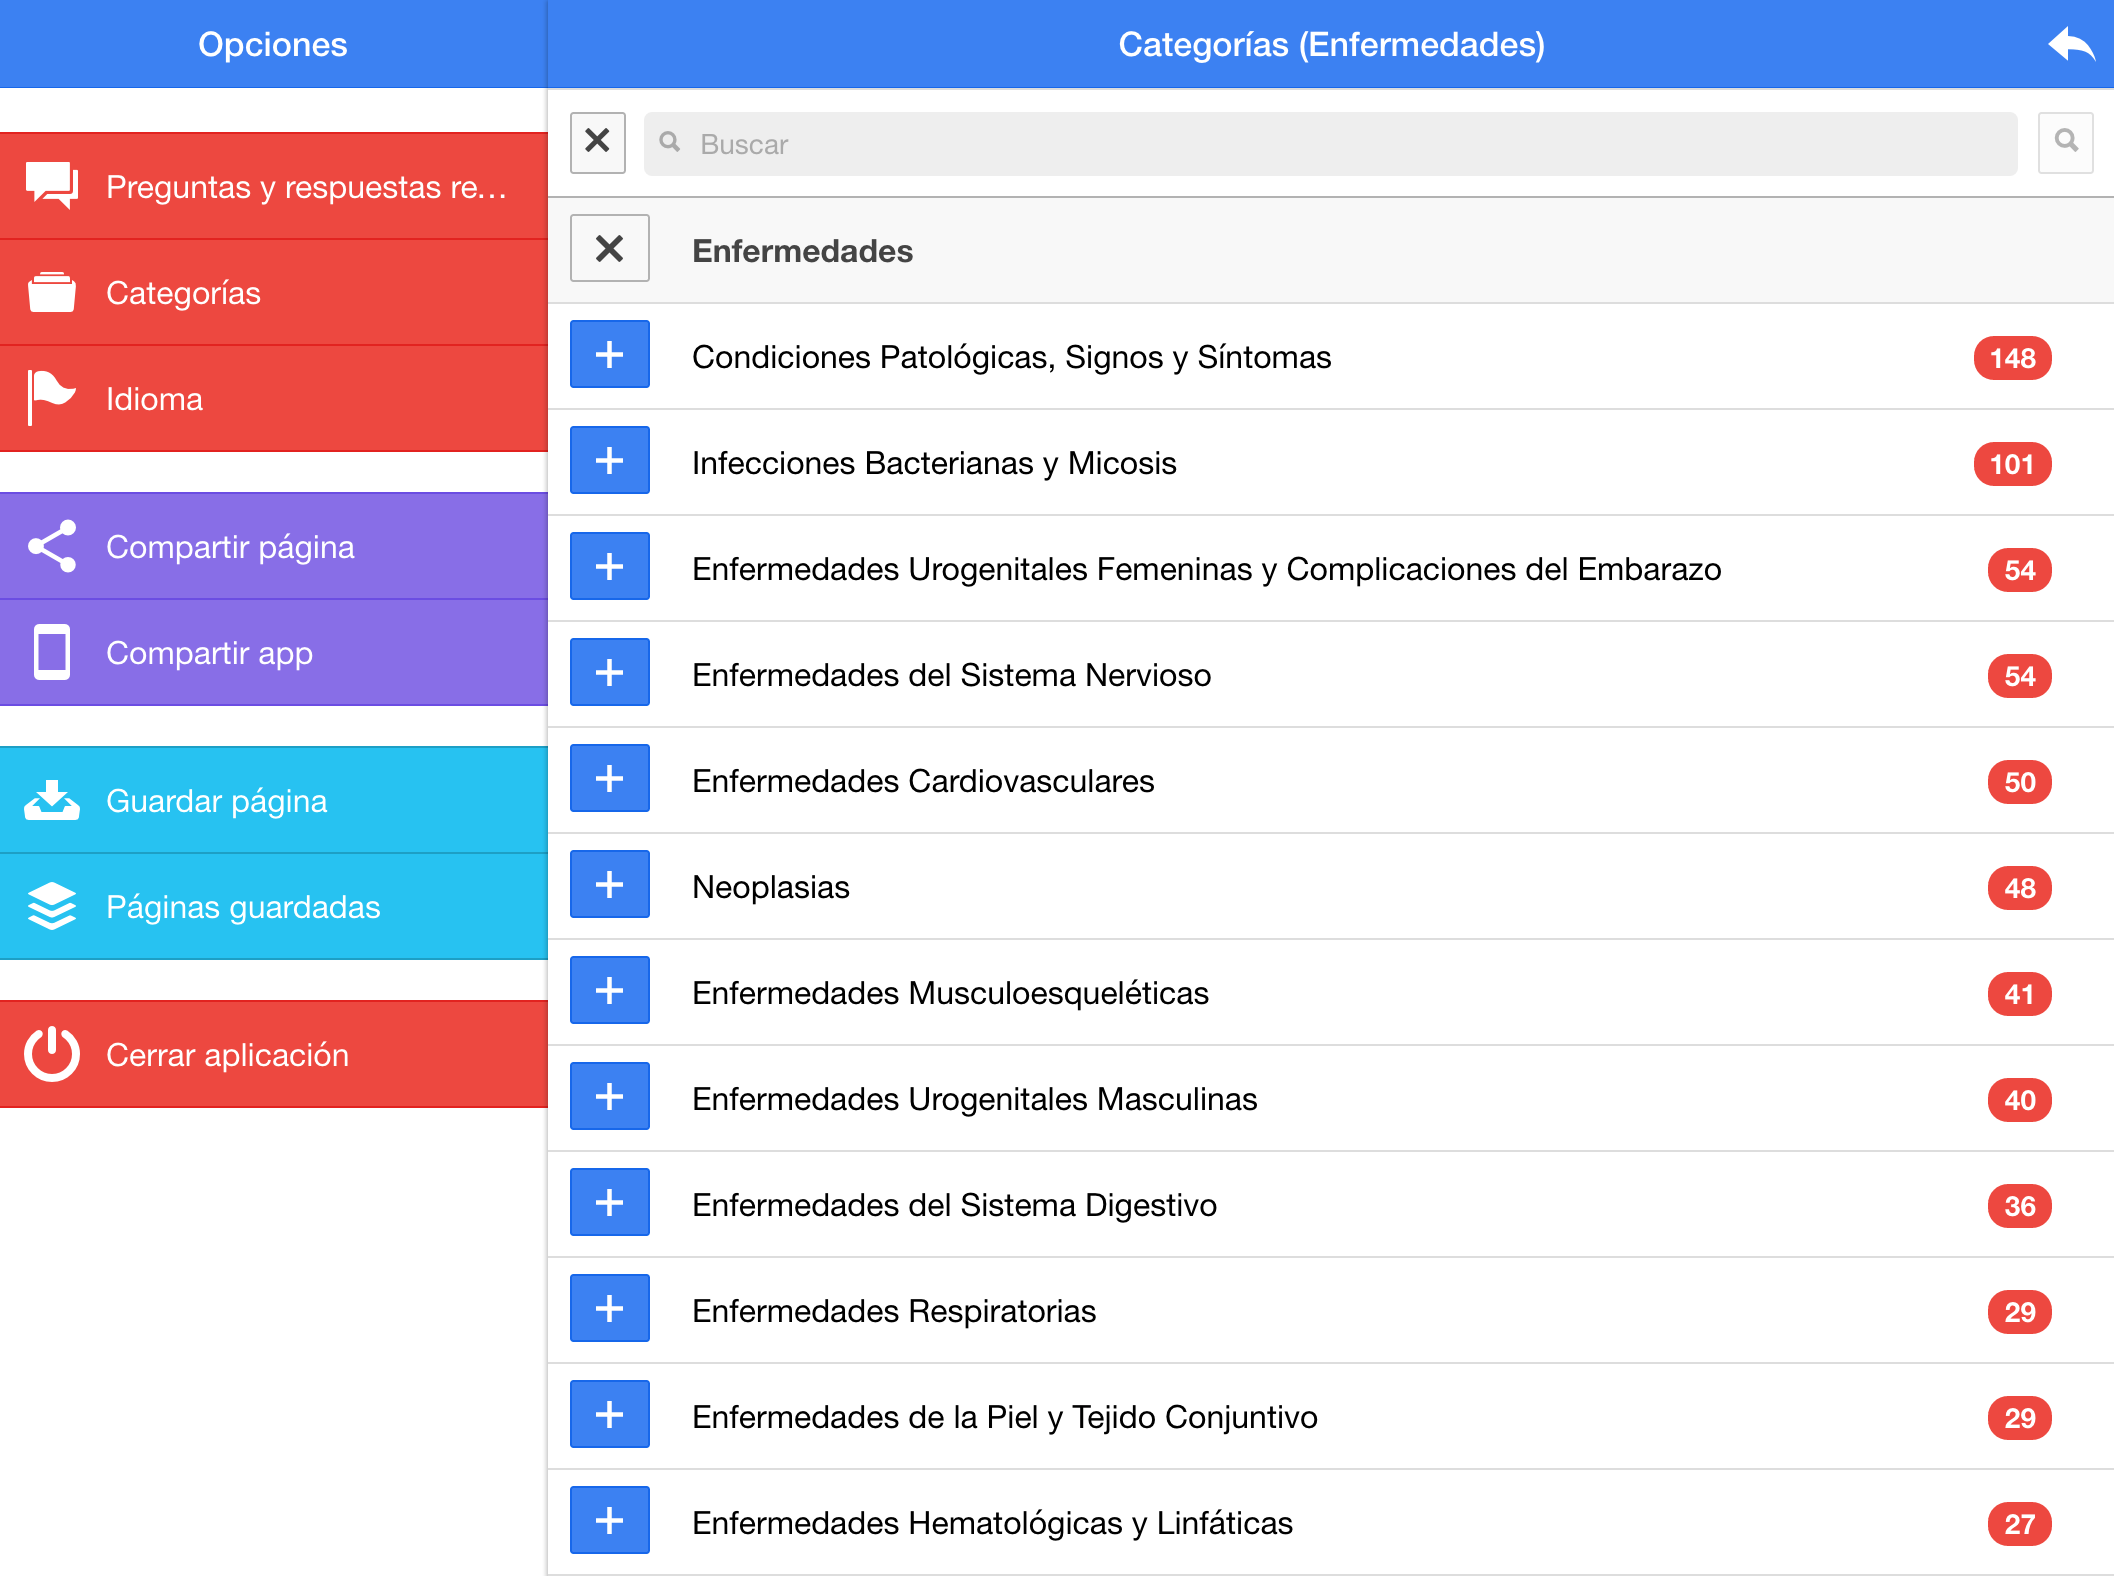Click the Idioma flag icon
Image resolution: width=2114 pixels, height=1576 pixels.
point(51,398)
